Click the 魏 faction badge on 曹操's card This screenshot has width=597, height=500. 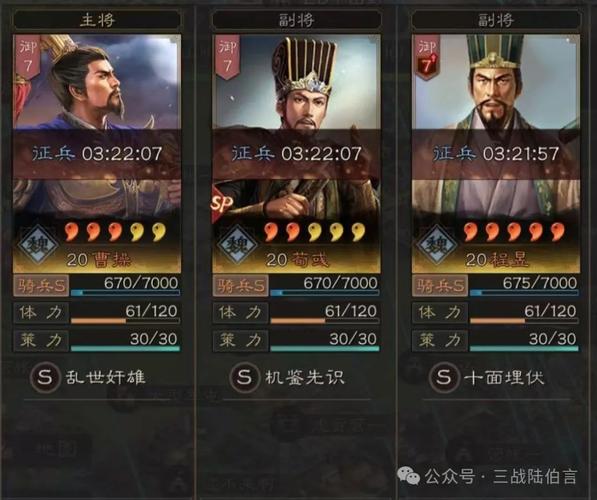point(38,244)
